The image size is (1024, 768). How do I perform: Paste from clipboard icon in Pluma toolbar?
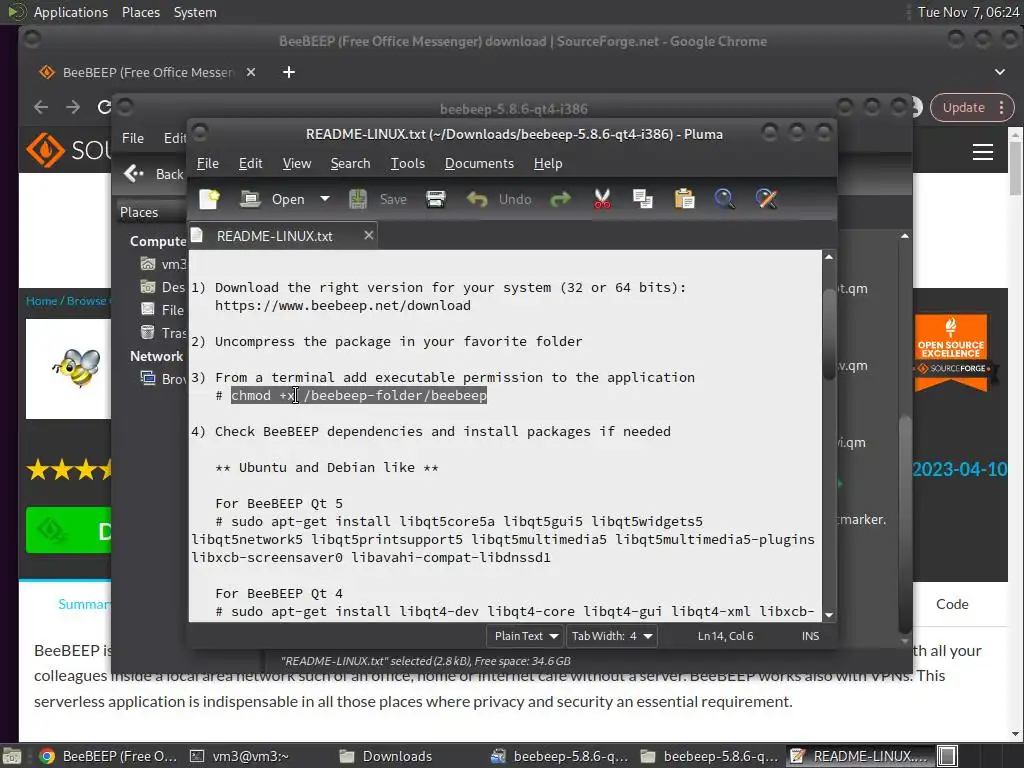(684, 199)
